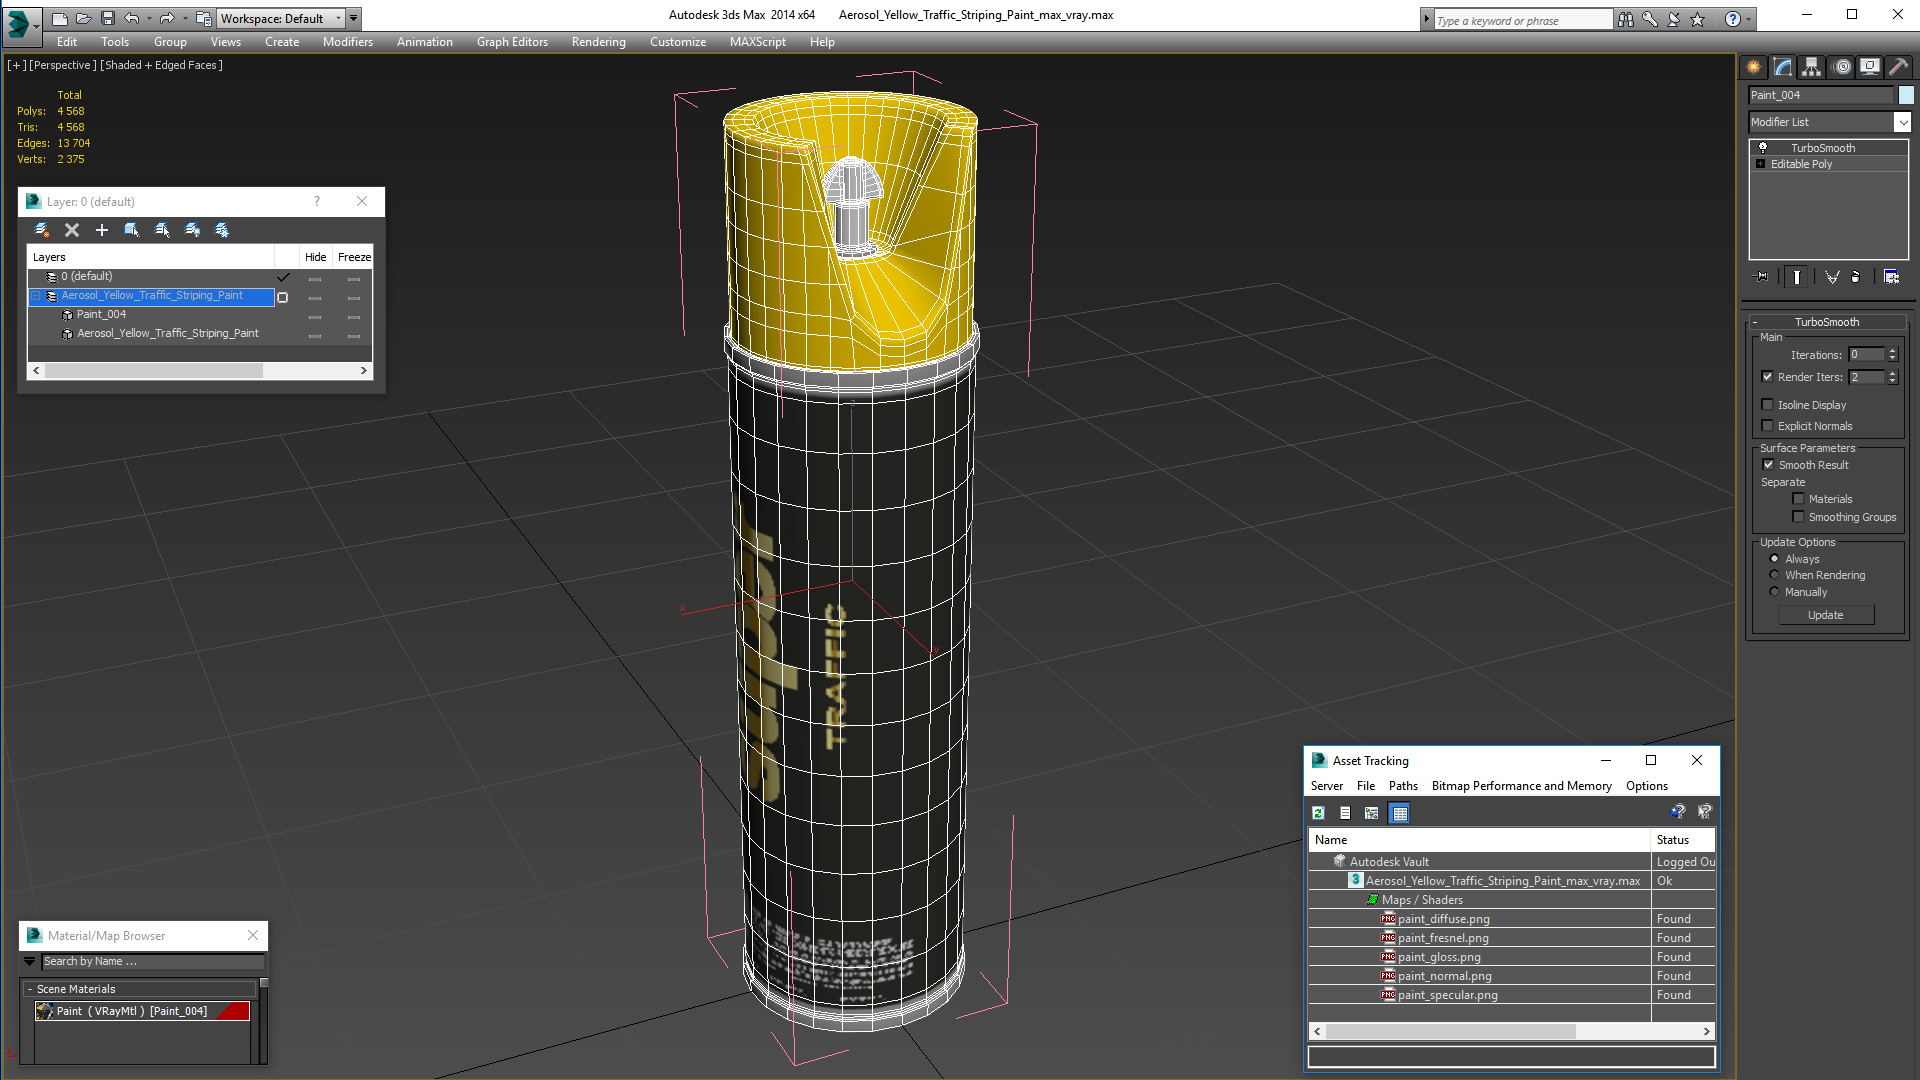Viewport: 1920px width, 1080px height.
Task: Open the Hierarchy panel tab
Action: pyautogui.click(x=1812, y=67)
